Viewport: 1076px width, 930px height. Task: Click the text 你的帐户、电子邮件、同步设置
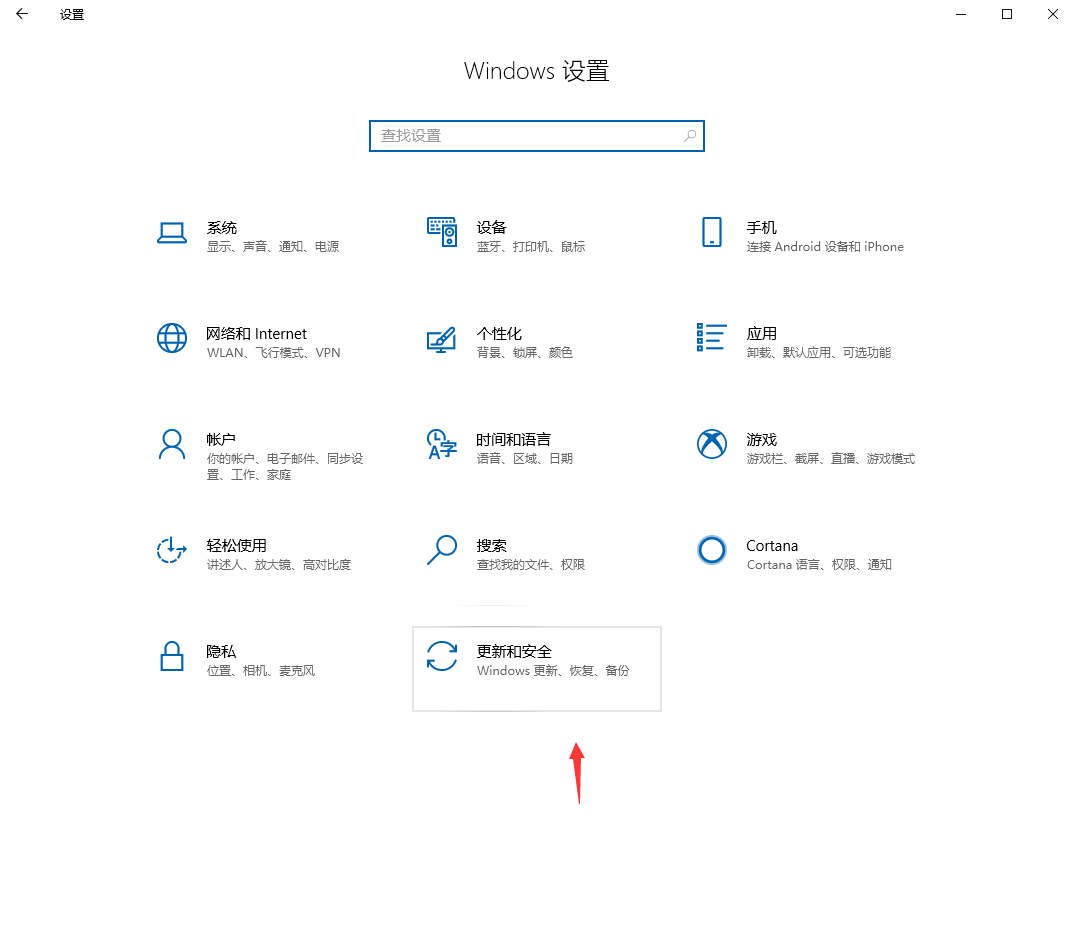(285, 467)
